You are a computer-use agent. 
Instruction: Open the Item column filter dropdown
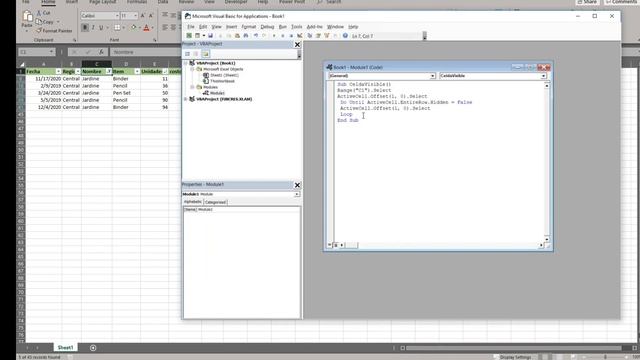(137, 71)
